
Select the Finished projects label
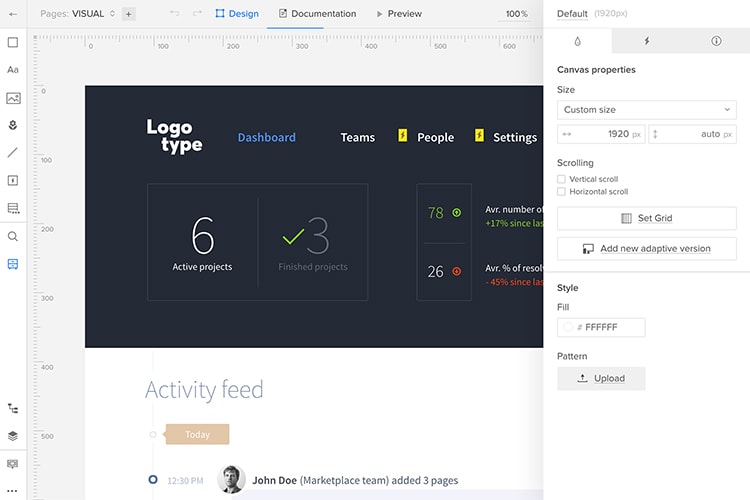point(313,267)
